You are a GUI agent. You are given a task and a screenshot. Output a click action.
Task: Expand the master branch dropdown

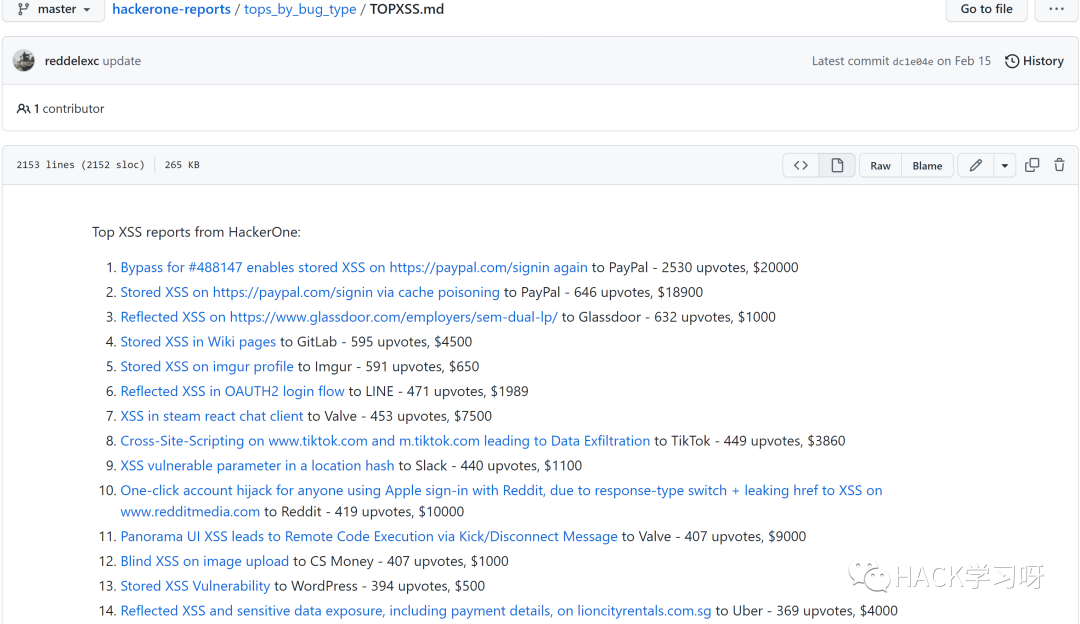point(54,9)
